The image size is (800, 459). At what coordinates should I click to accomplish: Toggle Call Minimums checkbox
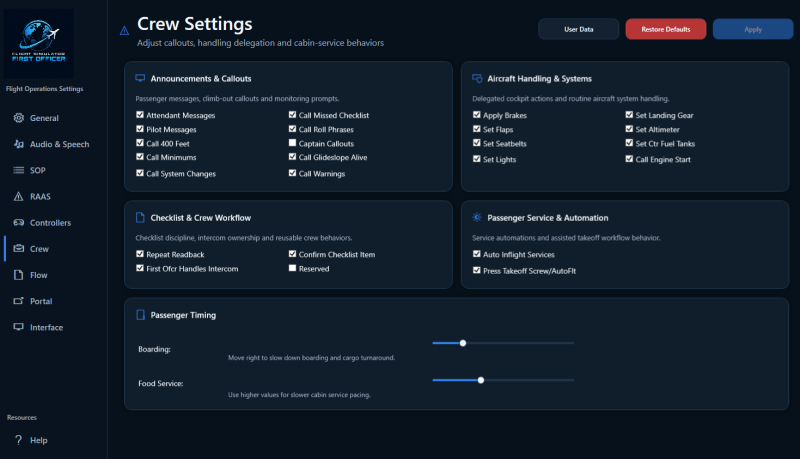(x=140, y=157)
